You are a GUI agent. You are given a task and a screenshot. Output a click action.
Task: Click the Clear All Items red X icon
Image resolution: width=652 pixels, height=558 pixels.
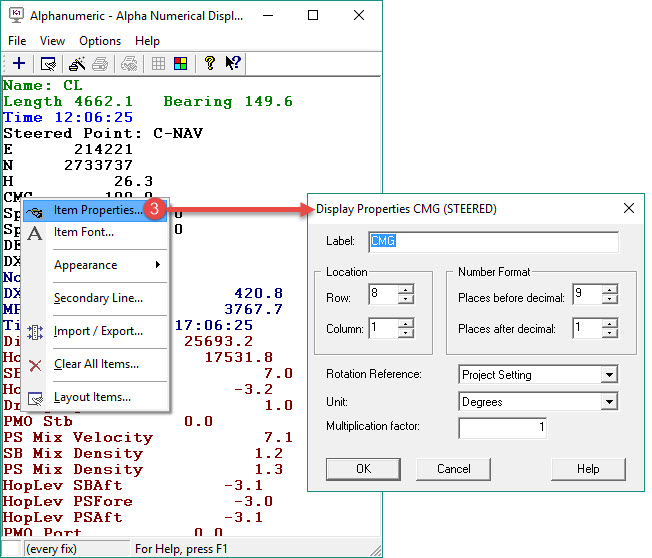pyautogui.click(x=35, y=365)
